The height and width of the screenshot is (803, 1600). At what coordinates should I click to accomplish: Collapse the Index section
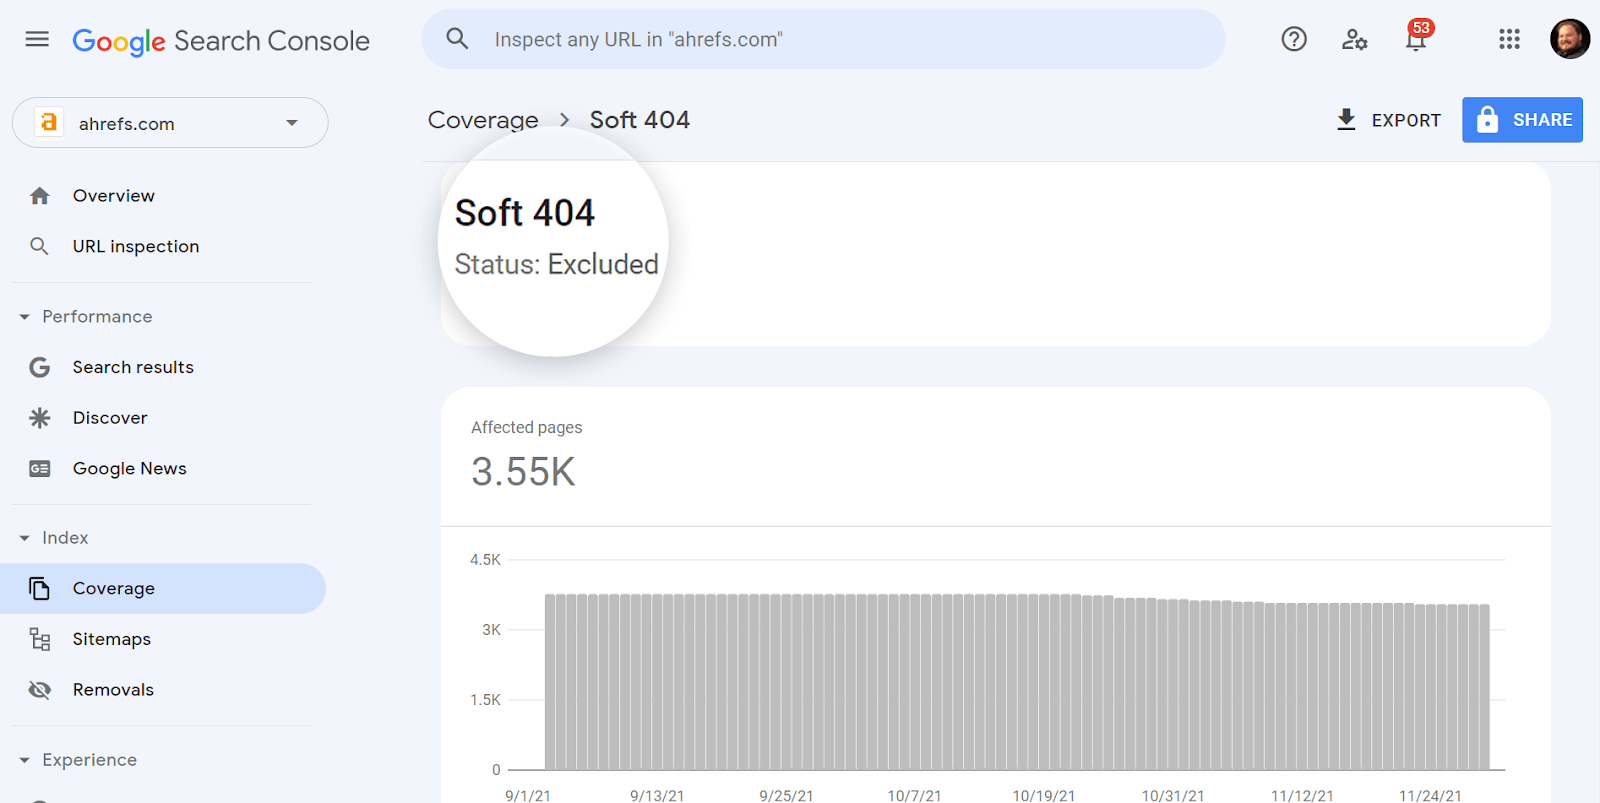[x=23, y=538]
